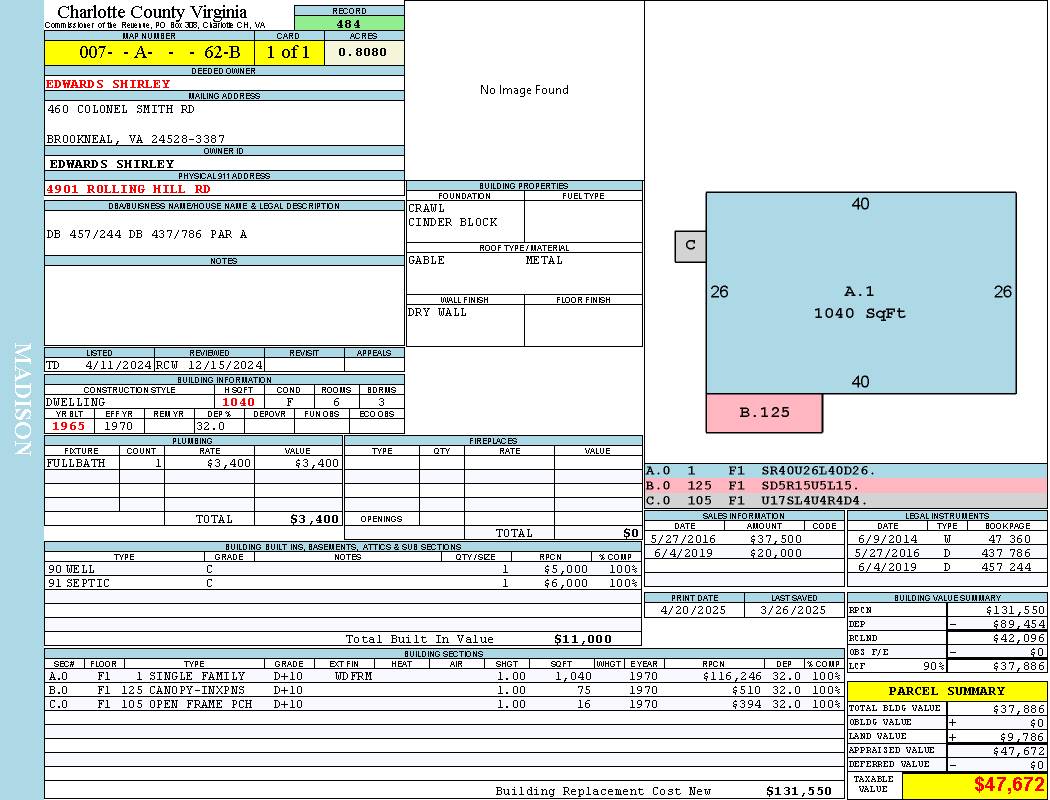Click the empty Notes box
Screen dimensions: 1050x800
click(224, 305)
